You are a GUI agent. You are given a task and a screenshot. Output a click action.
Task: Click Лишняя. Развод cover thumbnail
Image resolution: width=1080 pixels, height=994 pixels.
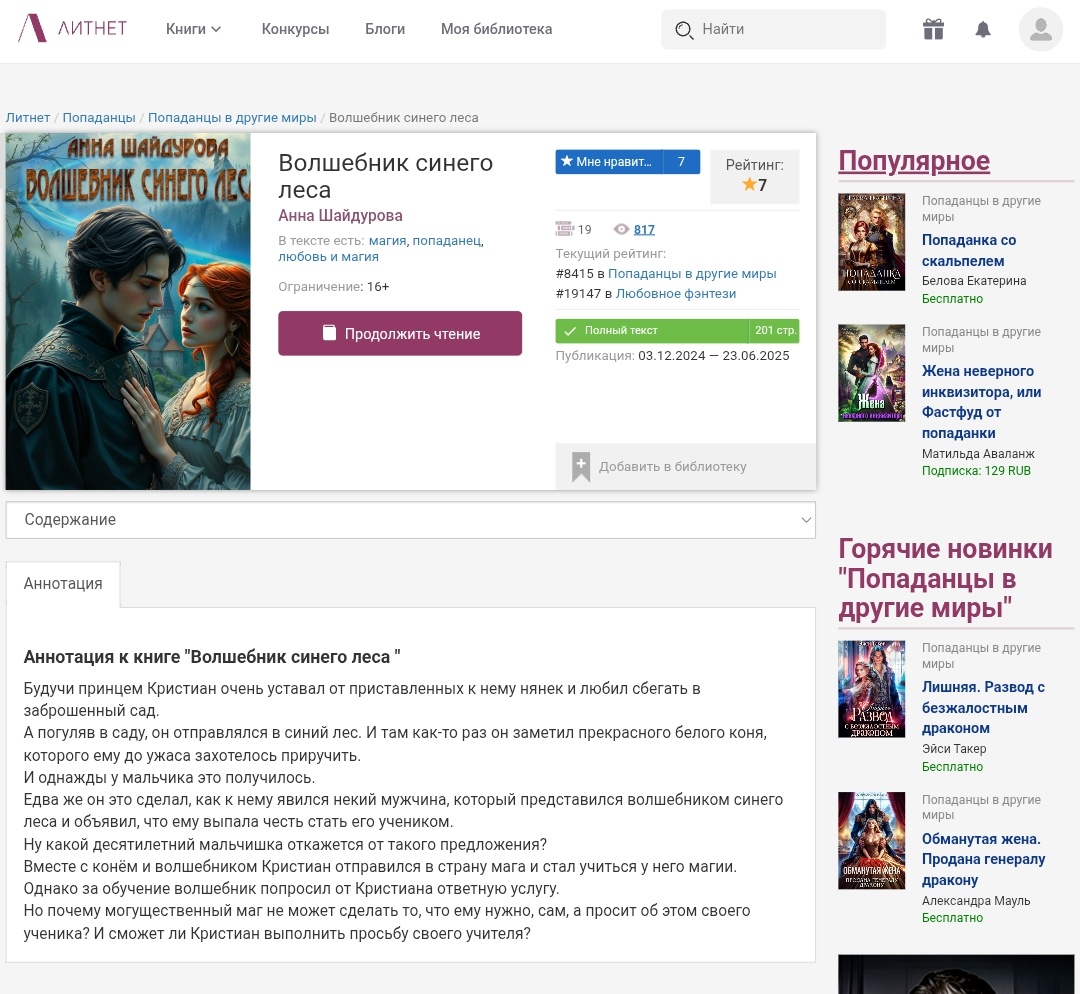pyautogui.click(x=871, y=689)
